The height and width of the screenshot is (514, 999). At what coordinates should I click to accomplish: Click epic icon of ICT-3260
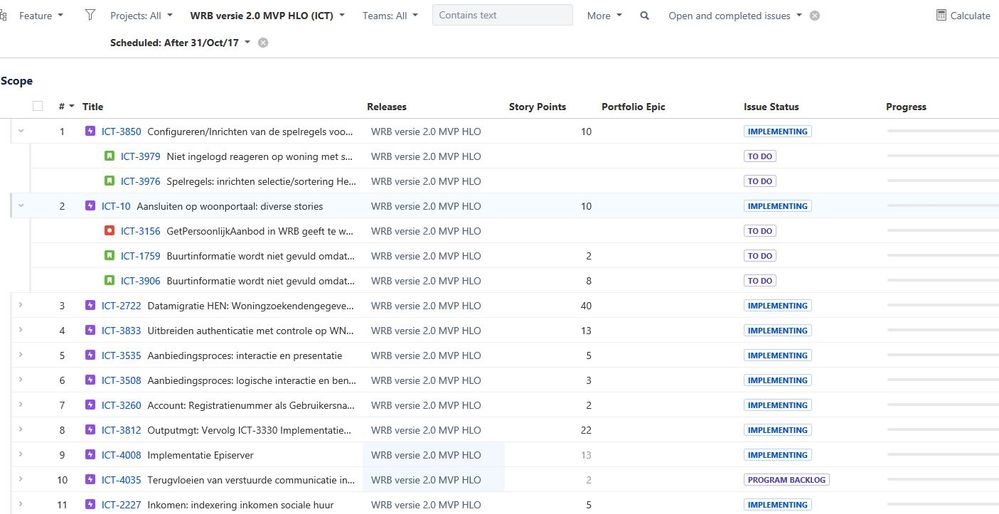tap(90, 404)
